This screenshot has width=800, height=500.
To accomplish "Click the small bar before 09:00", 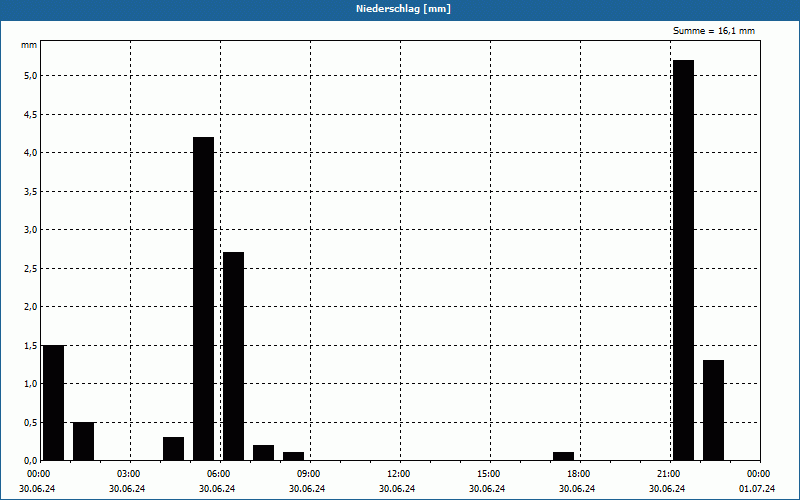I will (294, 457).
